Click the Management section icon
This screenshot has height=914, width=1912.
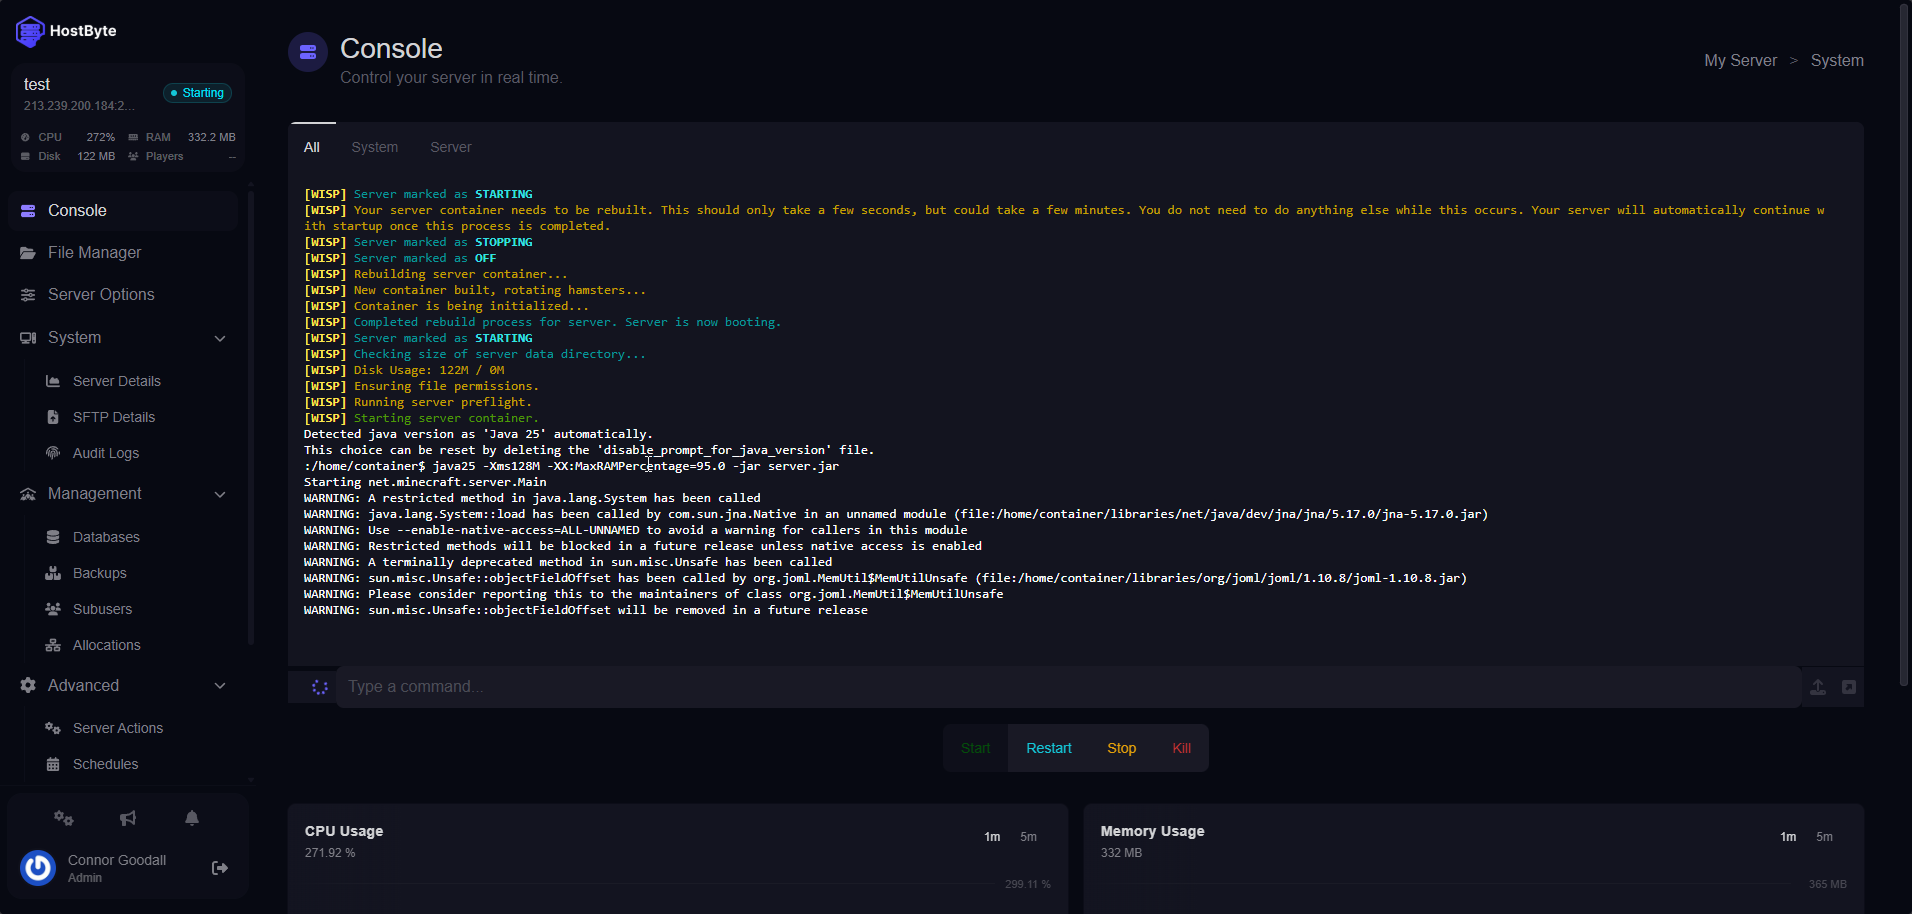pyautogui.click(x=28, y=494)
